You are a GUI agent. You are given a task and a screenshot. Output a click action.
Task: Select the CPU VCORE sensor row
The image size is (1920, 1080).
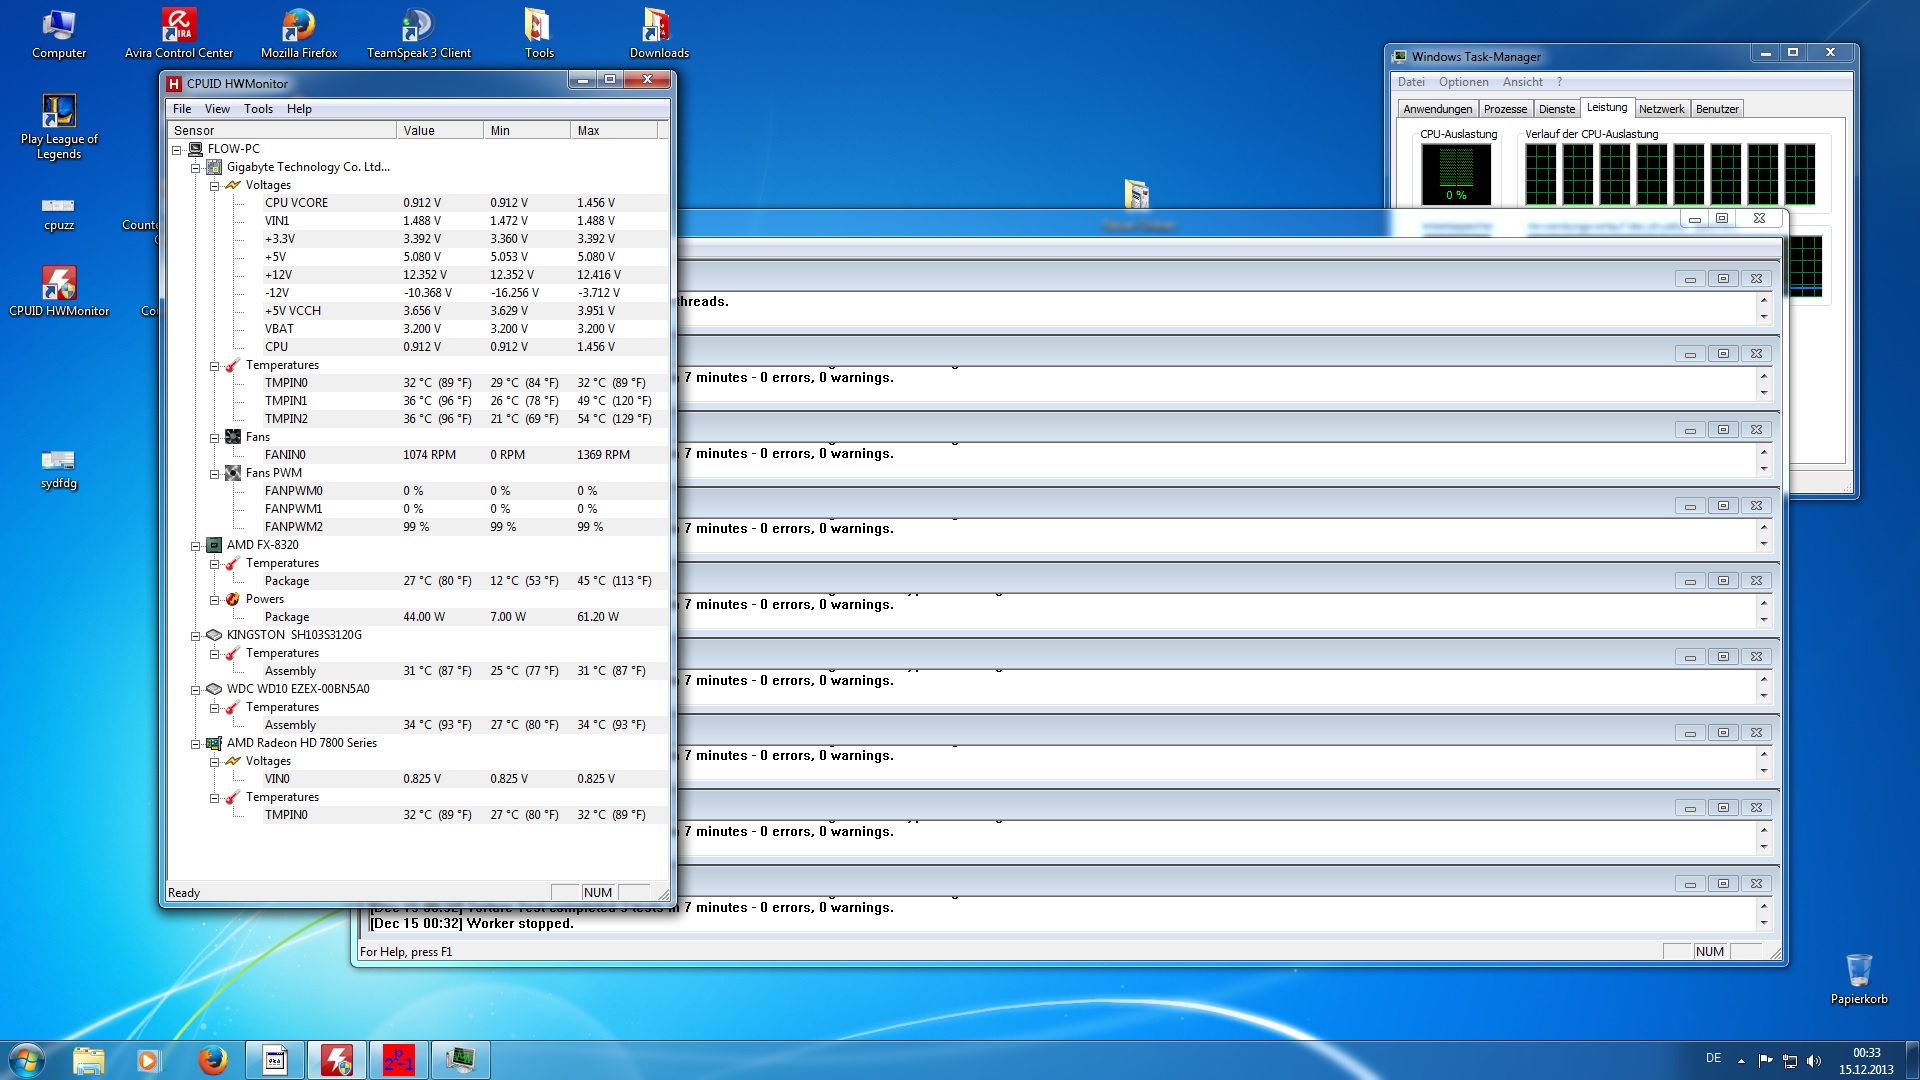296,203
